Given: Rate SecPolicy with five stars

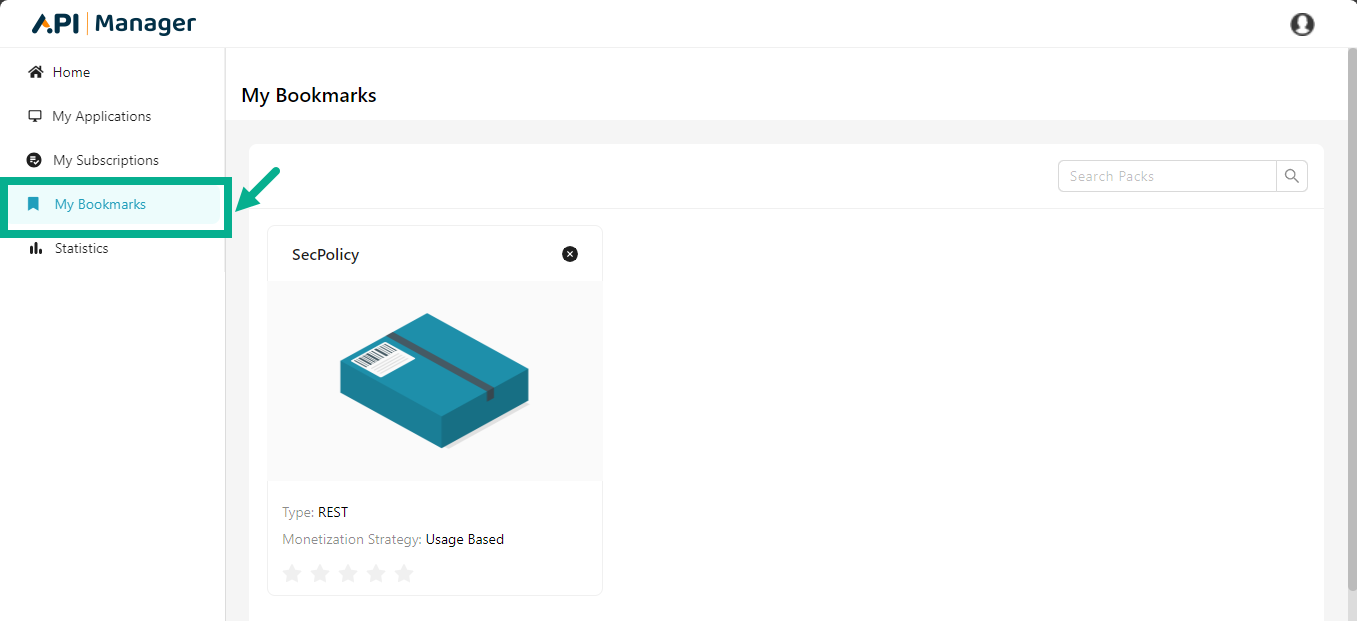Looking at the screenshot, I should [404, 573].
